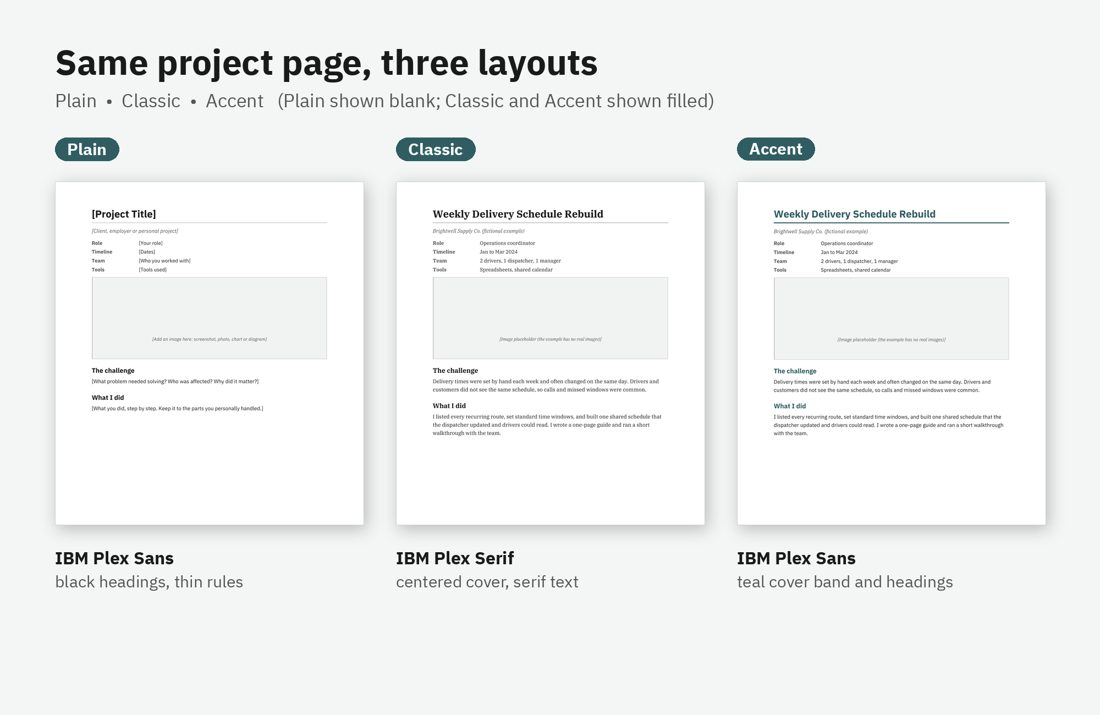Click 'teal cover band and headings' description
1100x715 pixels.
click(845, 582)
